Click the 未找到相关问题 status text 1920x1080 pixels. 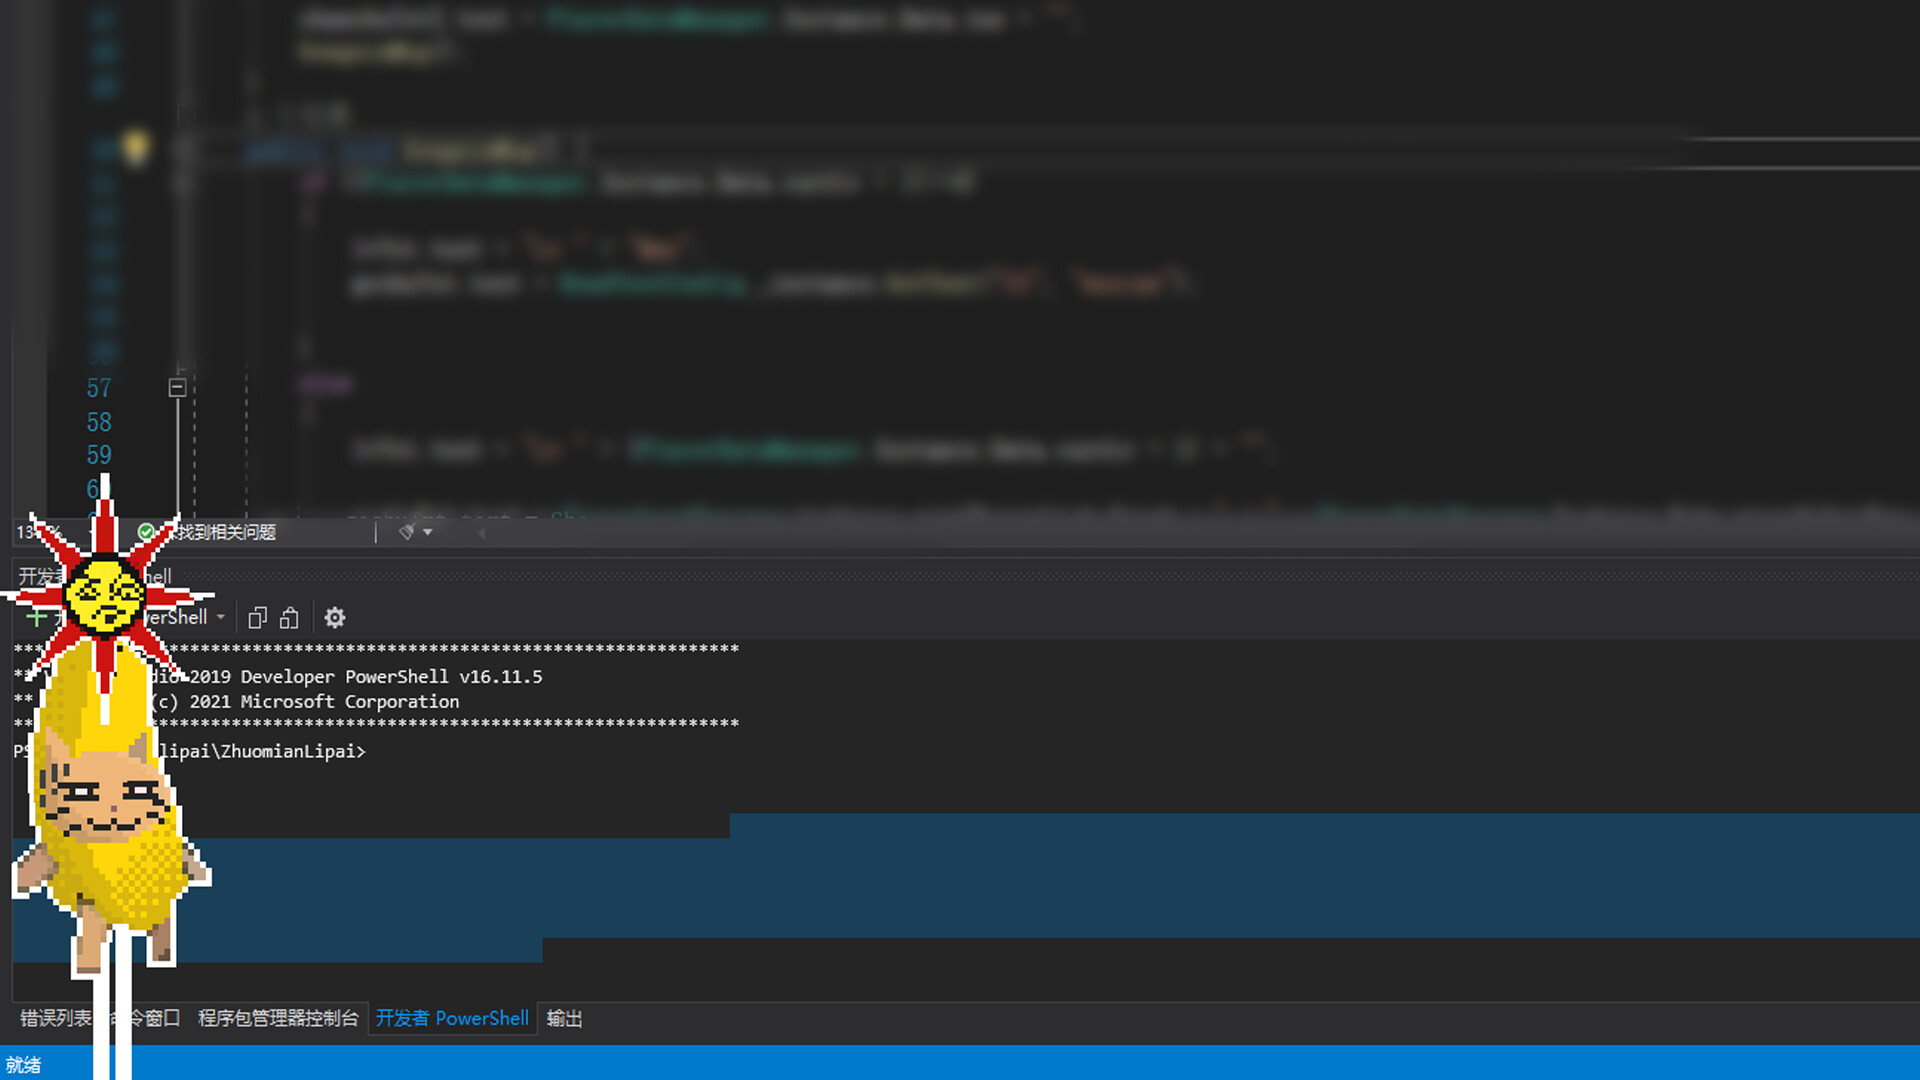[228, 532]
